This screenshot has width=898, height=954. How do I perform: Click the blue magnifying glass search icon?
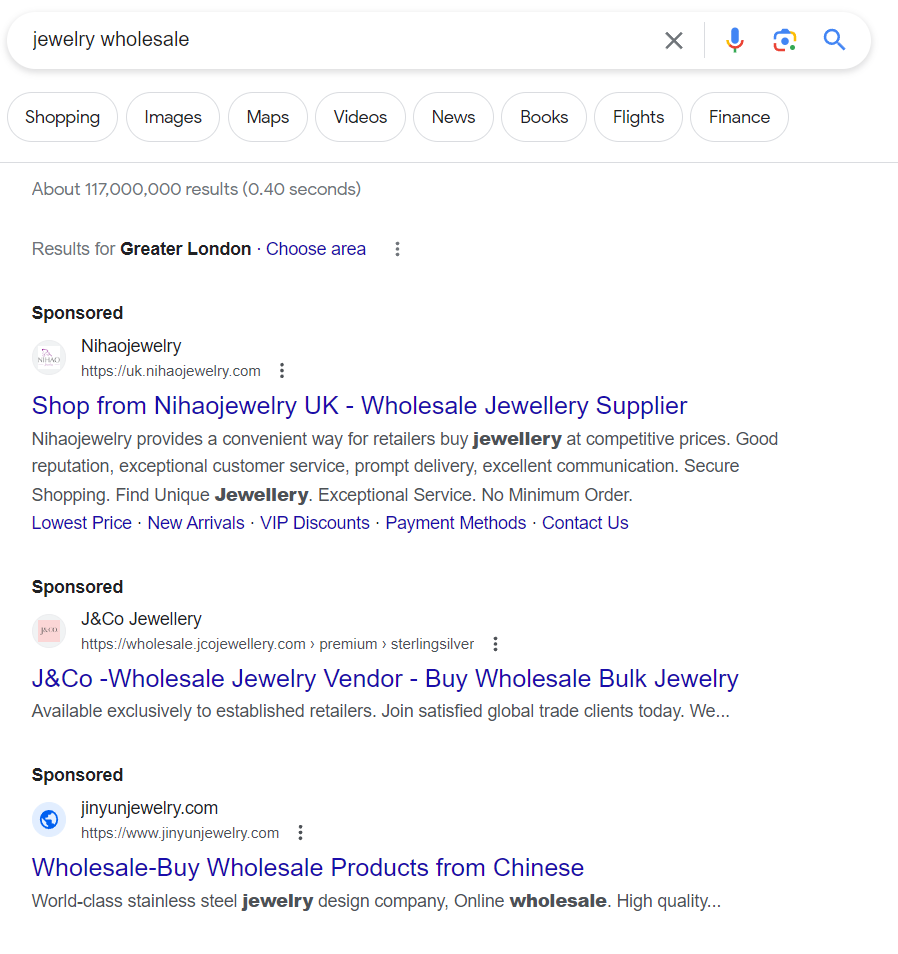click(x=834, y=40)
